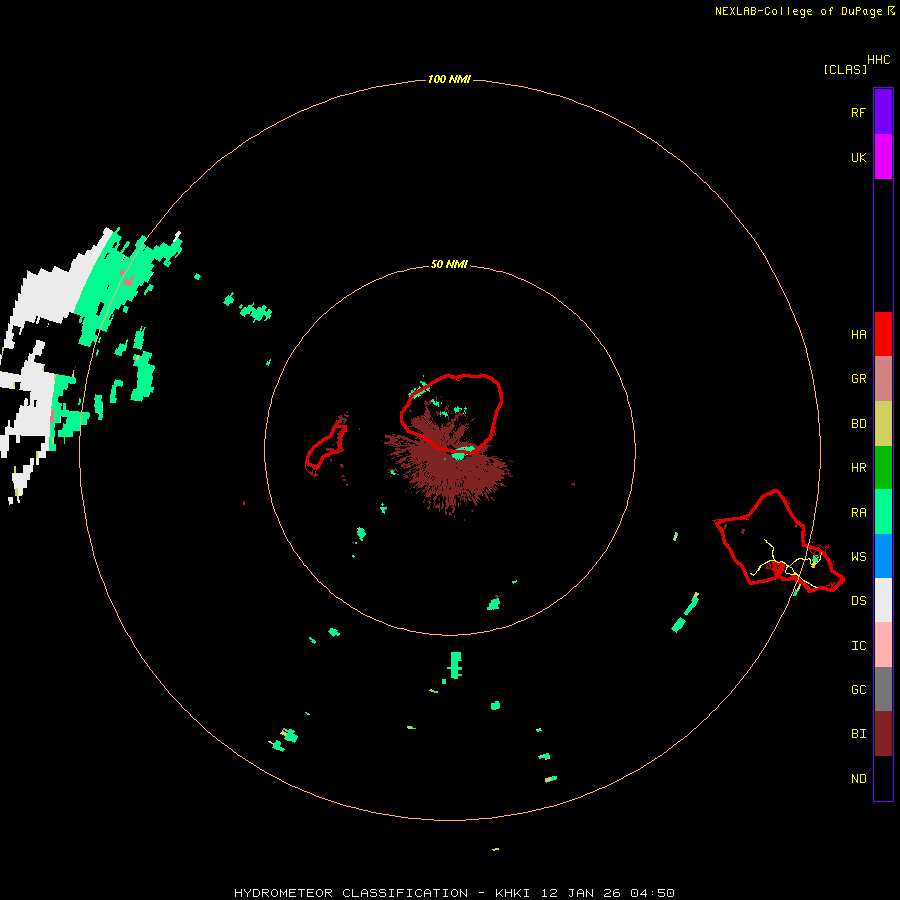This screenshot has width=900, height=900.
Task: Click the 'HHC' product code text
Action: [878, 60]
